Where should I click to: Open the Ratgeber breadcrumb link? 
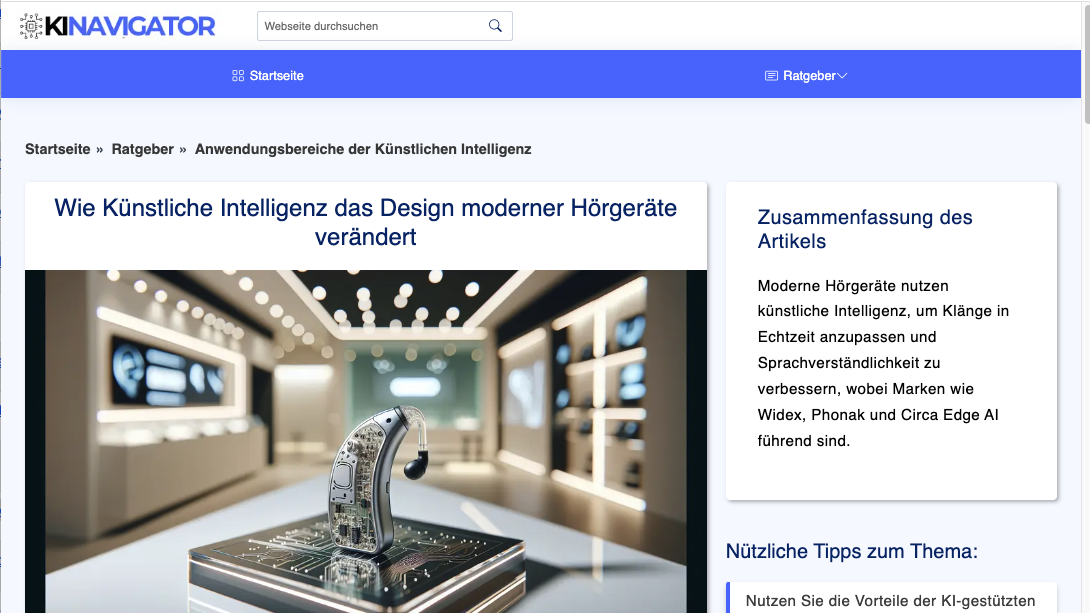coord(143,149)
